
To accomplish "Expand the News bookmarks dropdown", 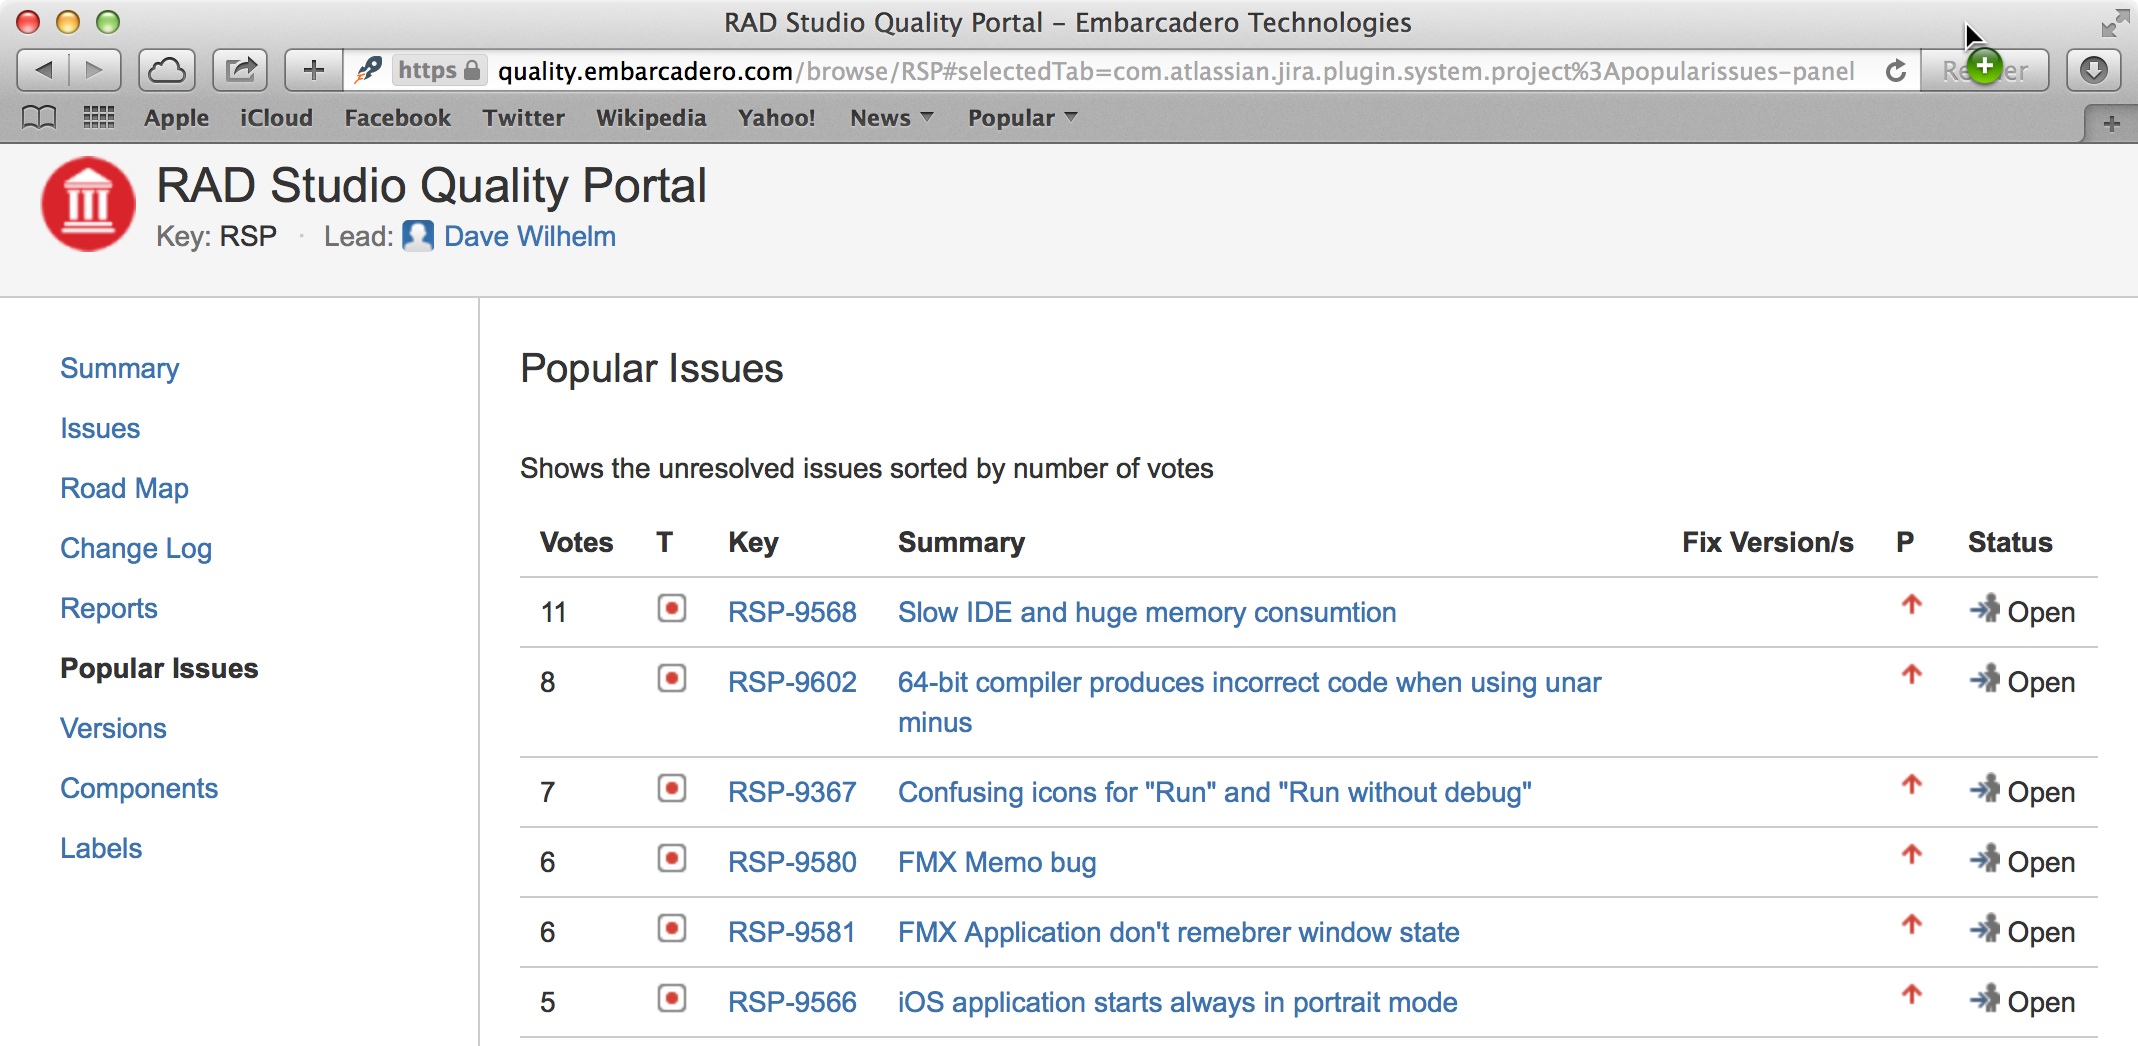I will (x=892, y=118).
